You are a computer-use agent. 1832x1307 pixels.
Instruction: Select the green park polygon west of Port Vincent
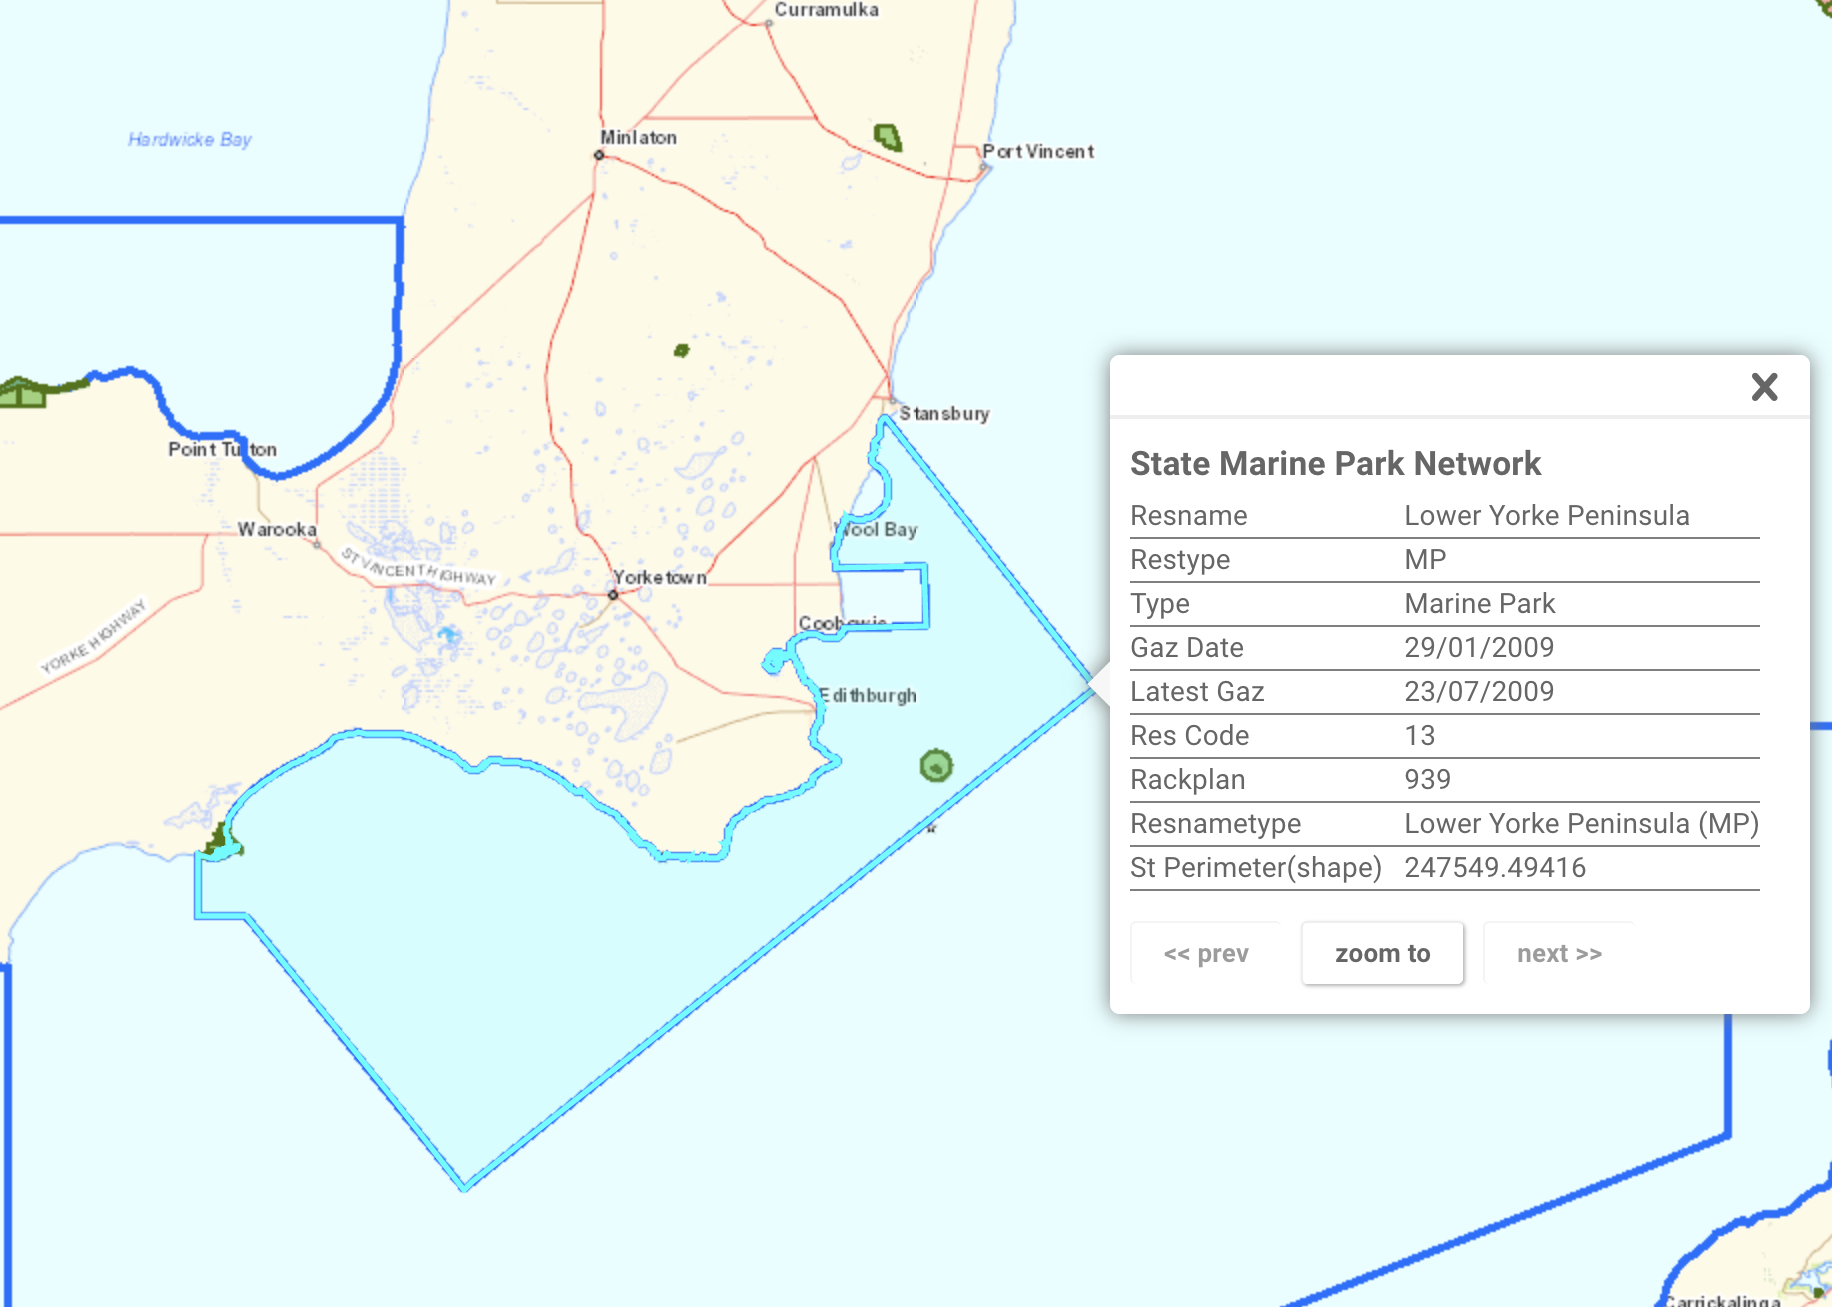(x=887, y=137)
